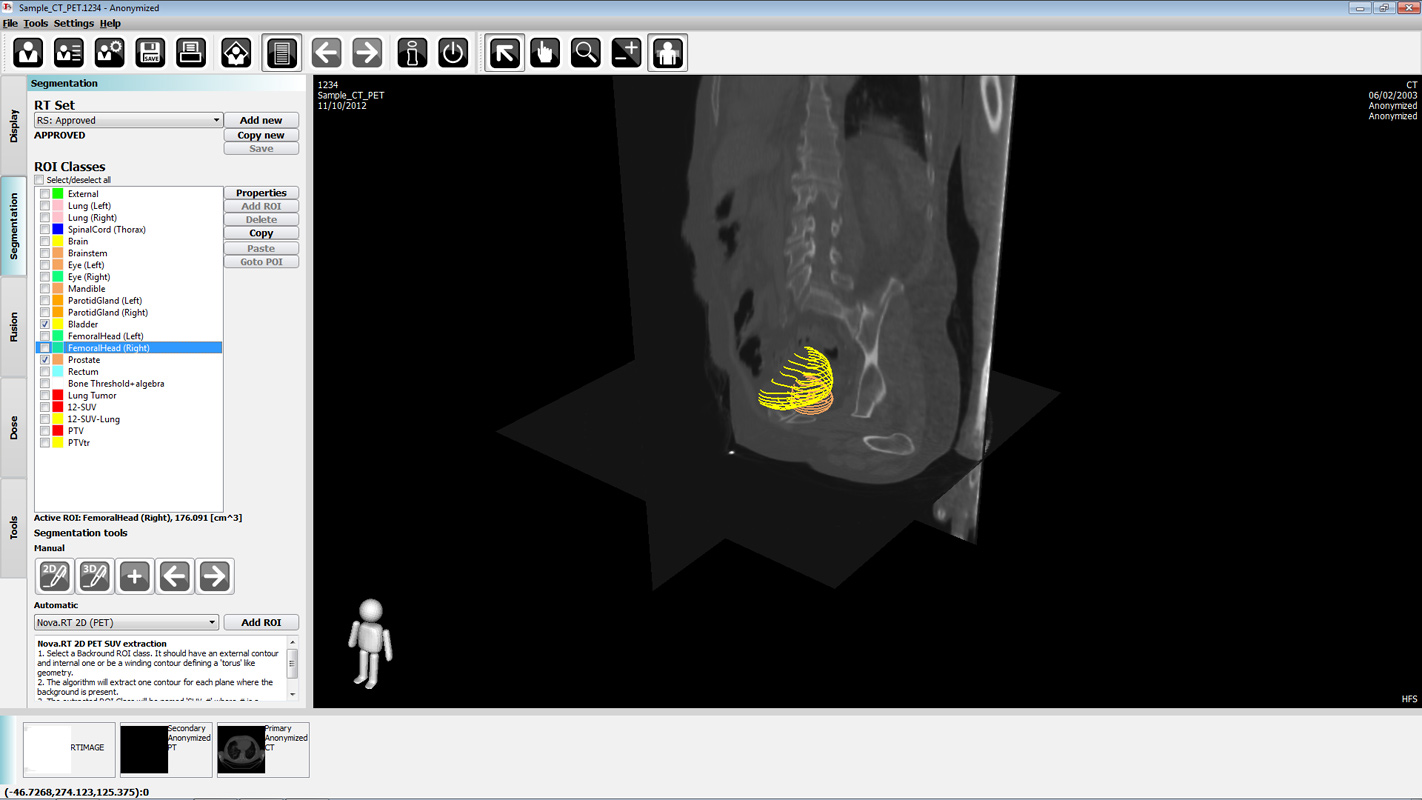This screenshot has height=800, width=1422.
Task: Open the patient selection icon
Action: (x=28, y=52)
